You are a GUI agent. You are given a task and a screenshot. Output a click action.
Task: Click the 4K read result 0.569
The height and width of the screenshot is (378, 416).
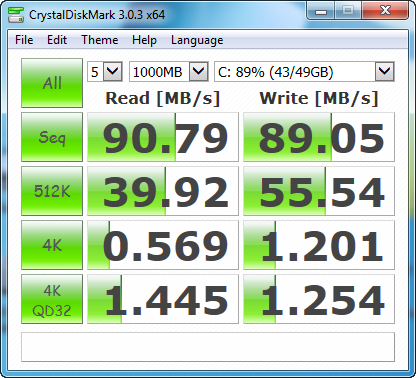coord(163,245)
